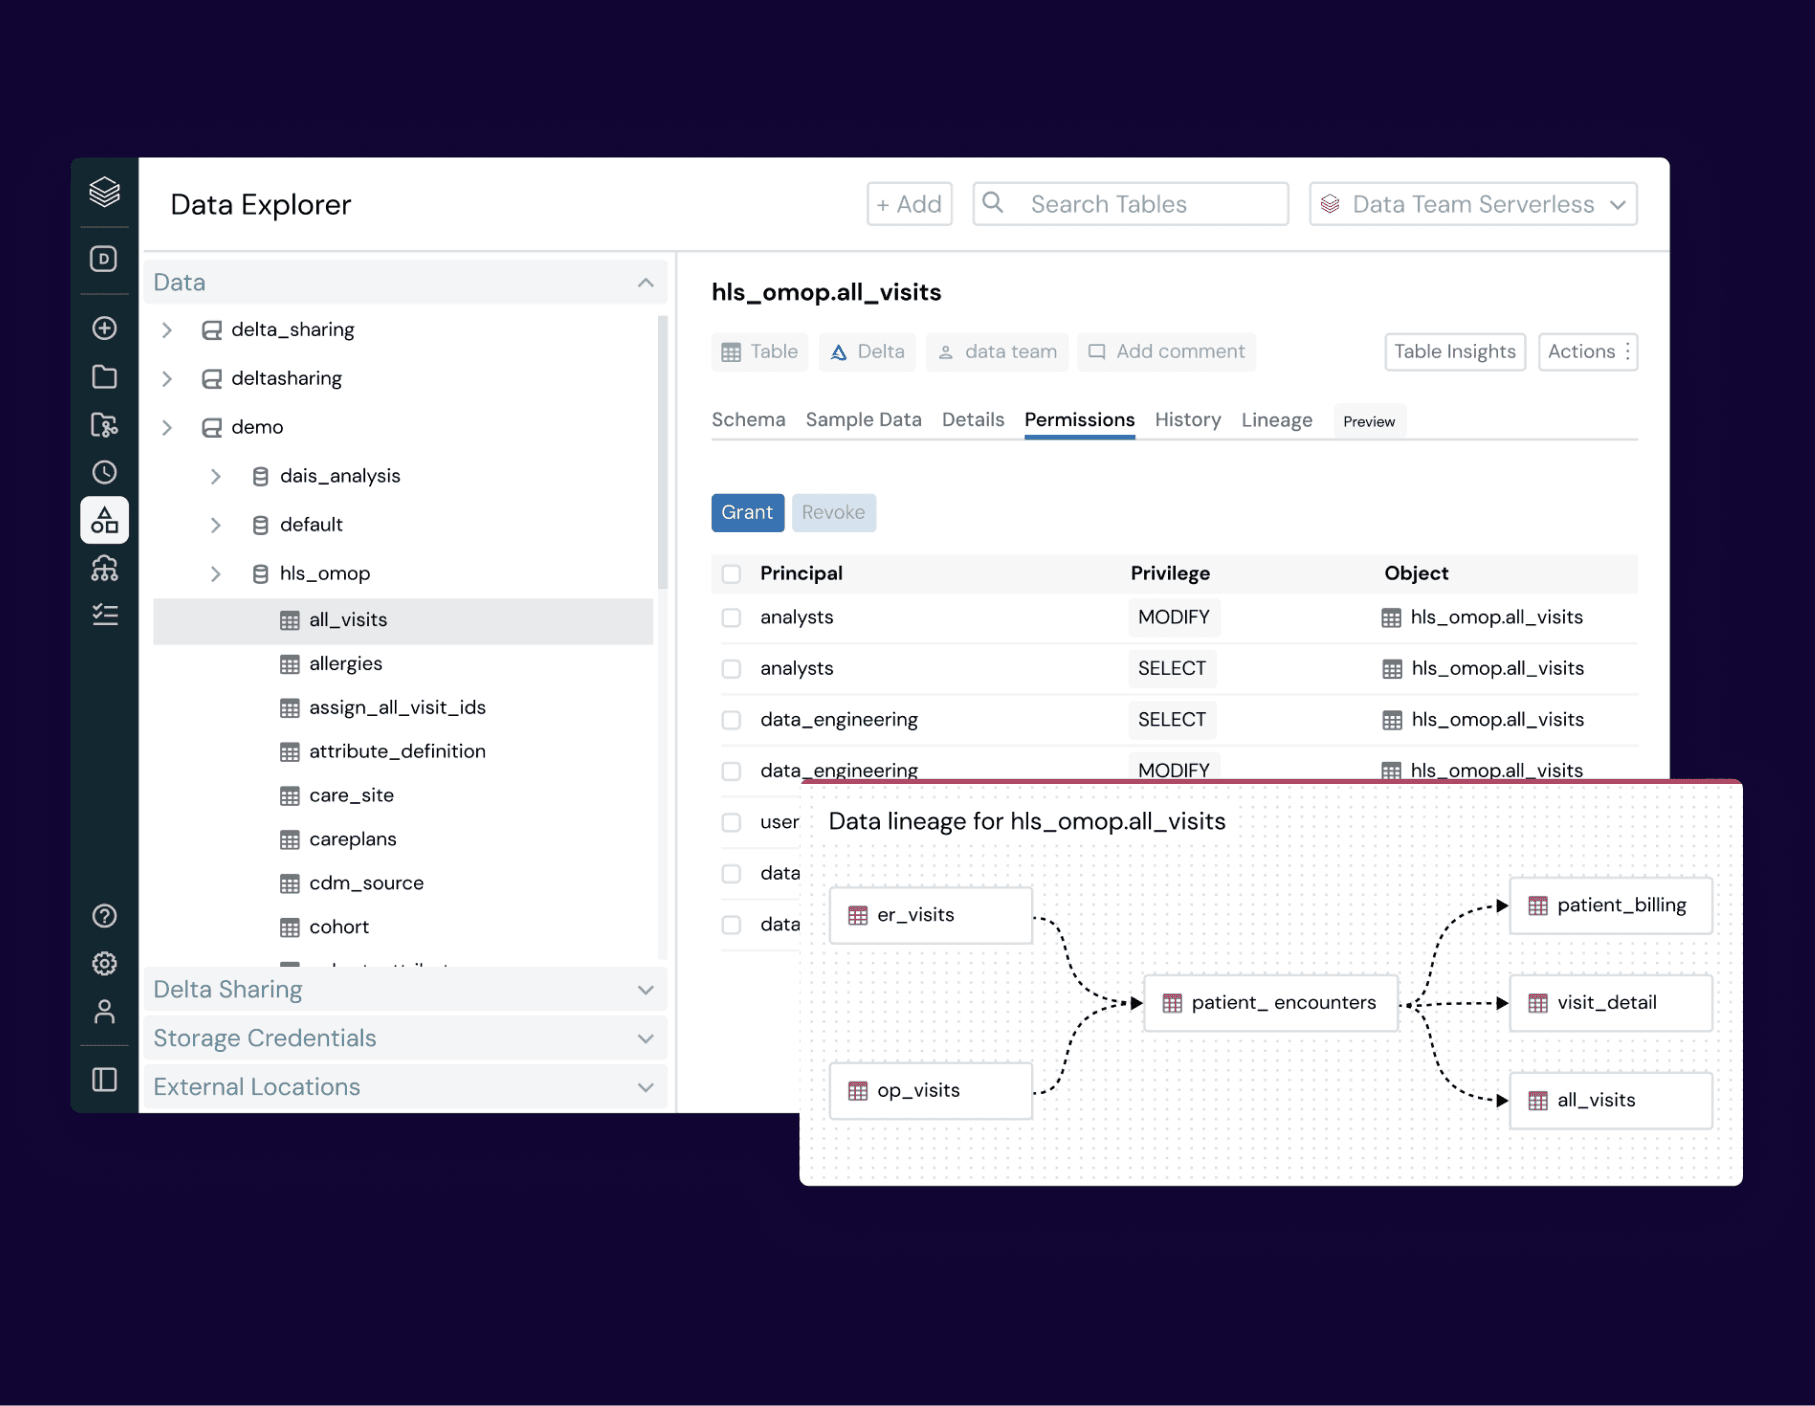This screenshot has width=1815, height=1406.
Task: Open the Settings gear icon
Action: coord(104,964)
